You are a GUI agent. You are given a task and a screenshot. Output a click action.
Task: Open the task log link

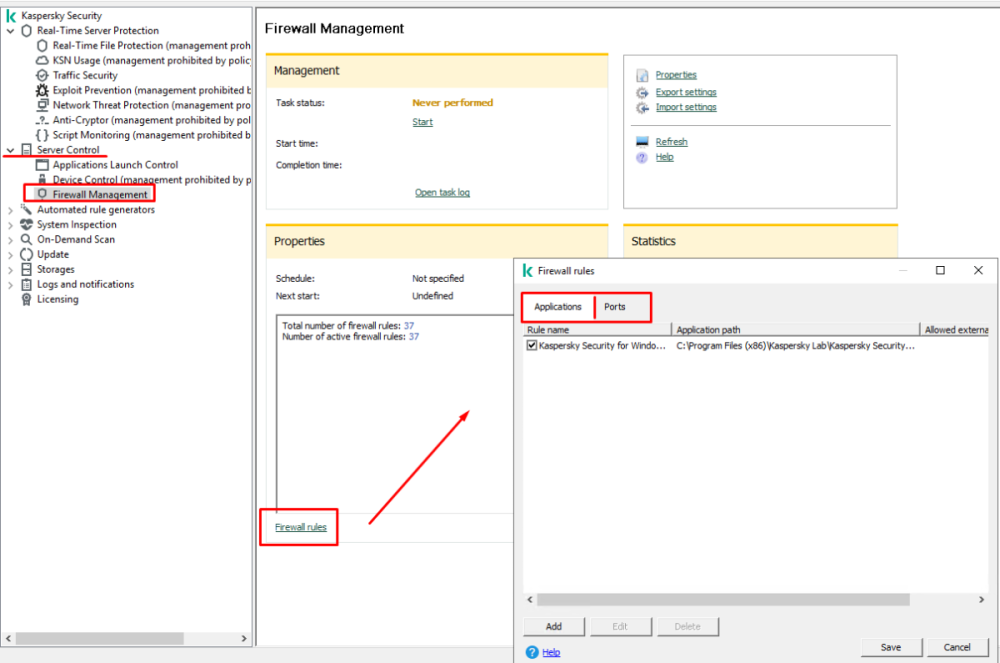click(x=442, y=193)
